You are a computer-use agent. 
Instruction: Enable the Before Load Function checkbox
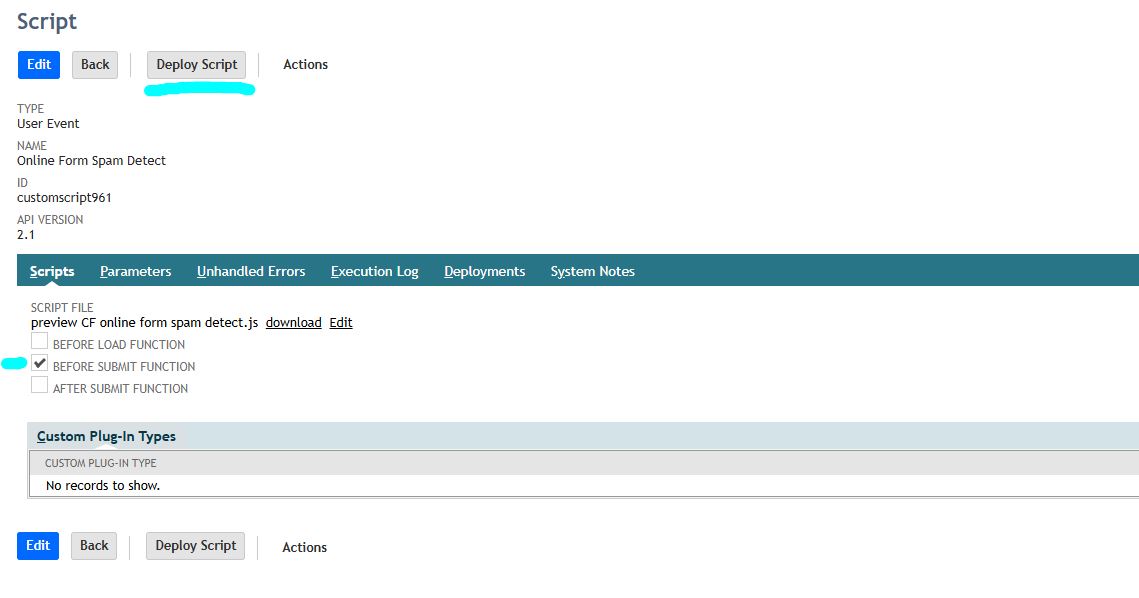coord(40,342)
